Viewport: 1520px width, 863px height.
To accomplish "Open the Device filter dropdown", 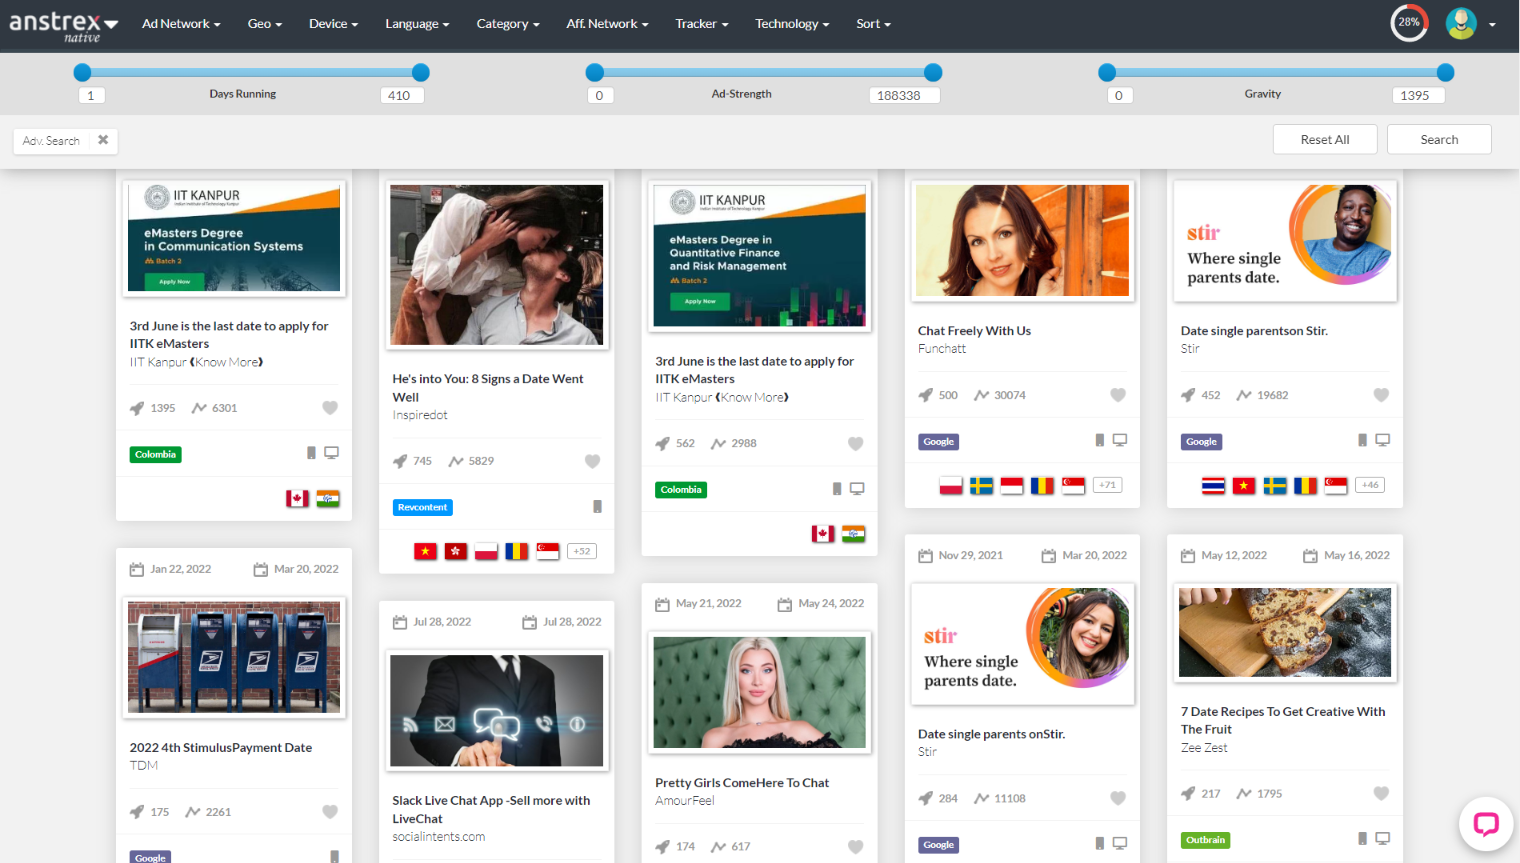I will point(333,24).
